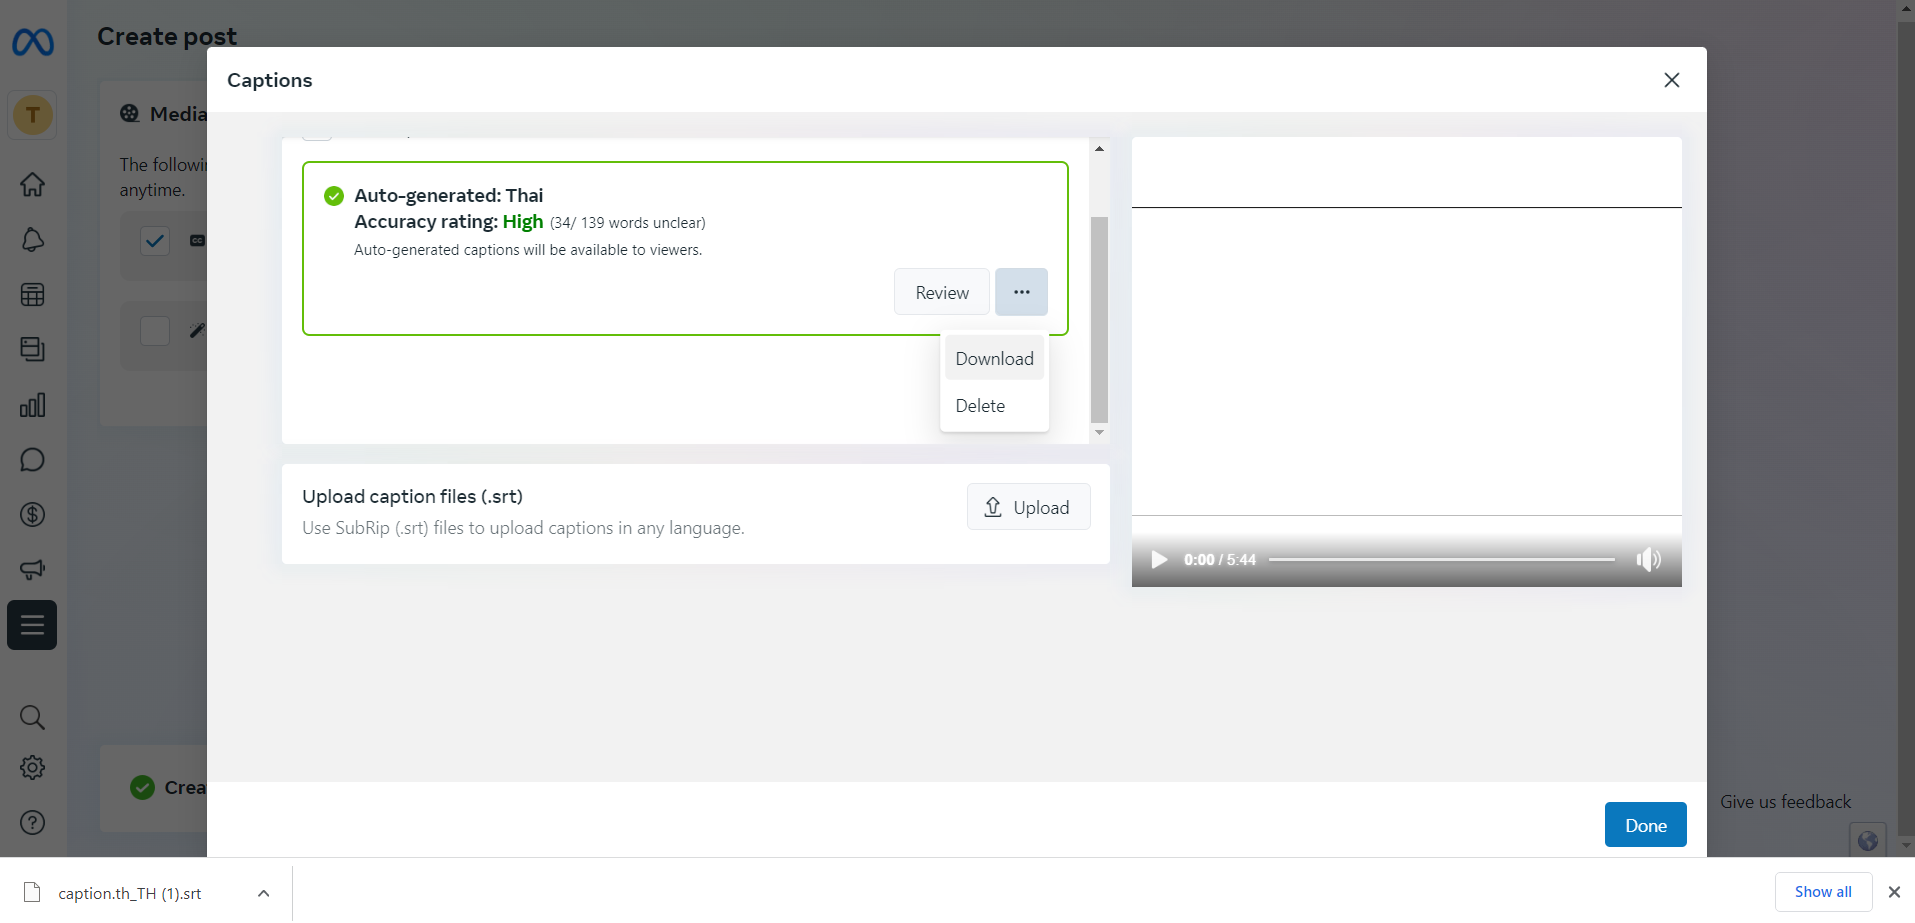Image resolution: width=1915 pixels, height=923 pixels.
Task: Open the Monetization dollar icon
Action: (33, 515)
